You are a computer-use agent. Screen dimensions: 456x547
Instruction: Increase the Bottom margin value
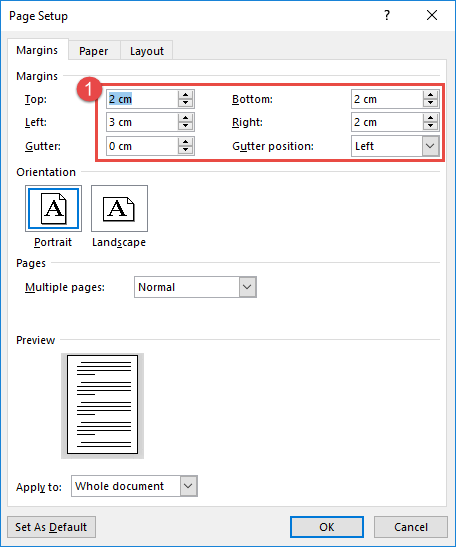431,95
